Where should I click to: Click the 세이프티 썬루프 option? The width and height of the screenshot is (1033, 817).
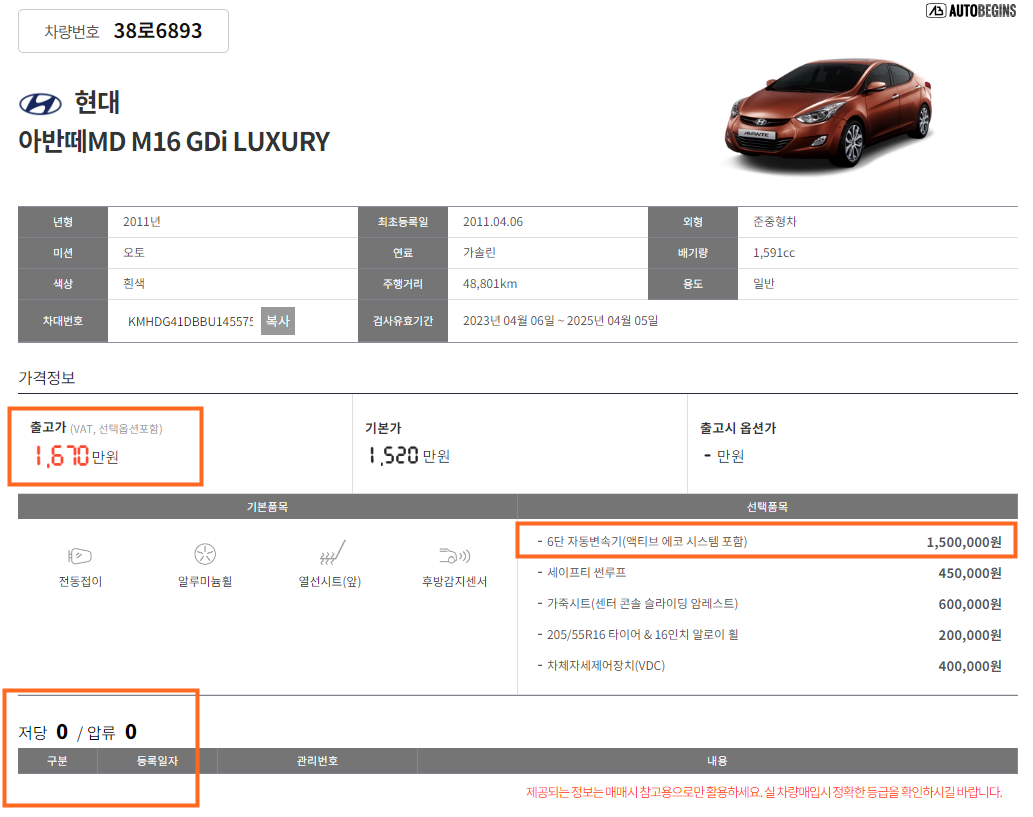coord(586,573)
